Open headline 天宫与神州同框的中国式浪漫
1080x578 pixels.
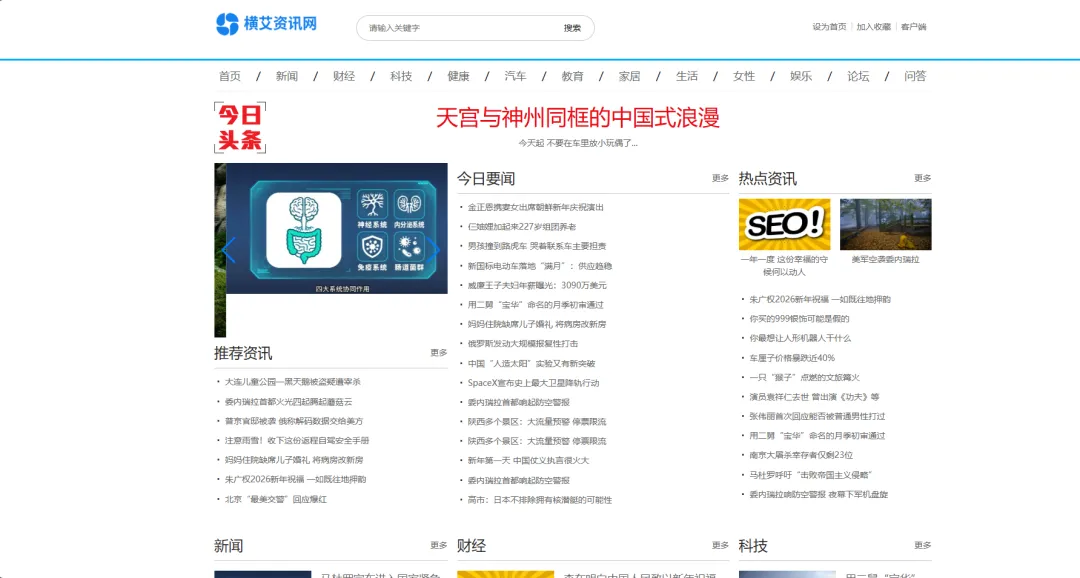[578, 118]
